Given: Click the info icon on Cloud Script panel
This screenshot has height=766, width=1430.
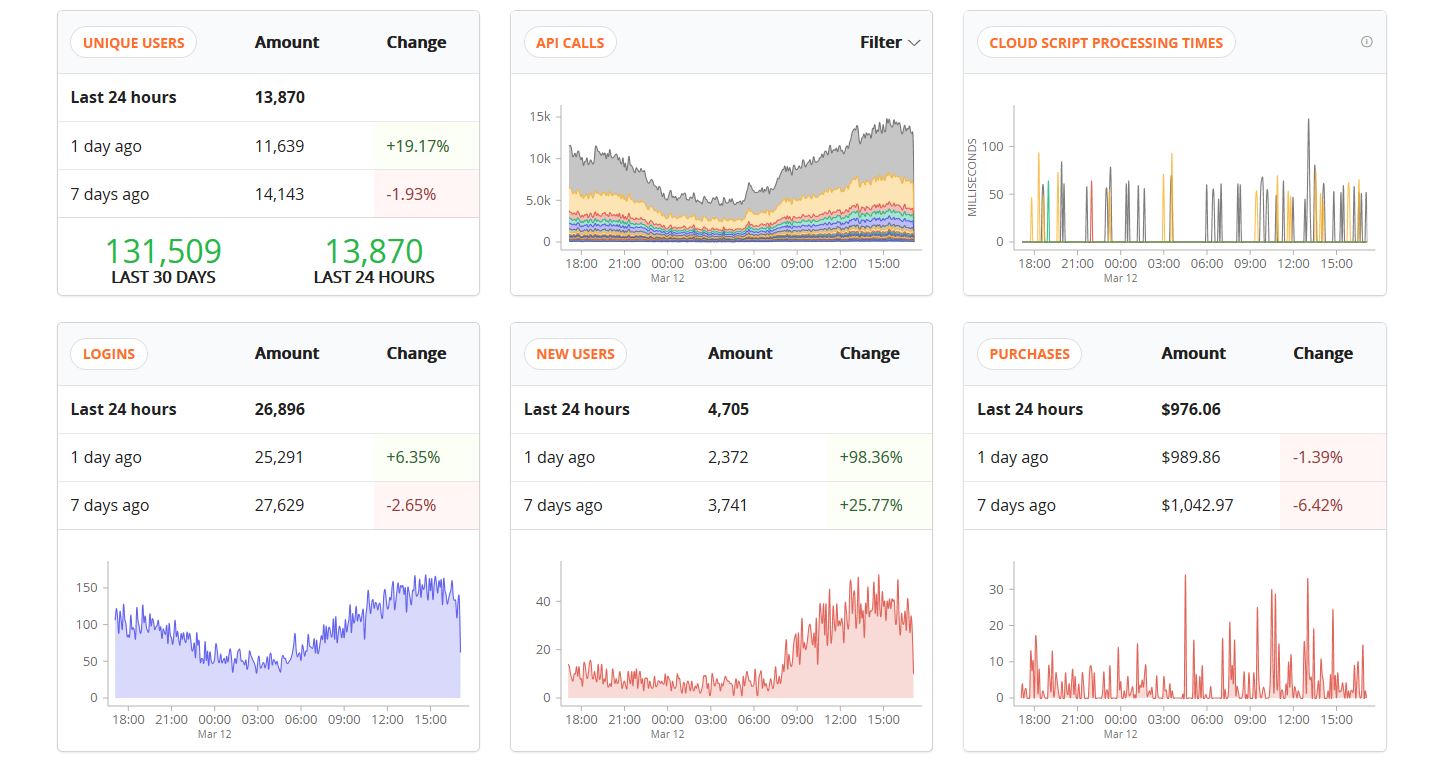Looking at the screenshot, I should pos(1366,42).
